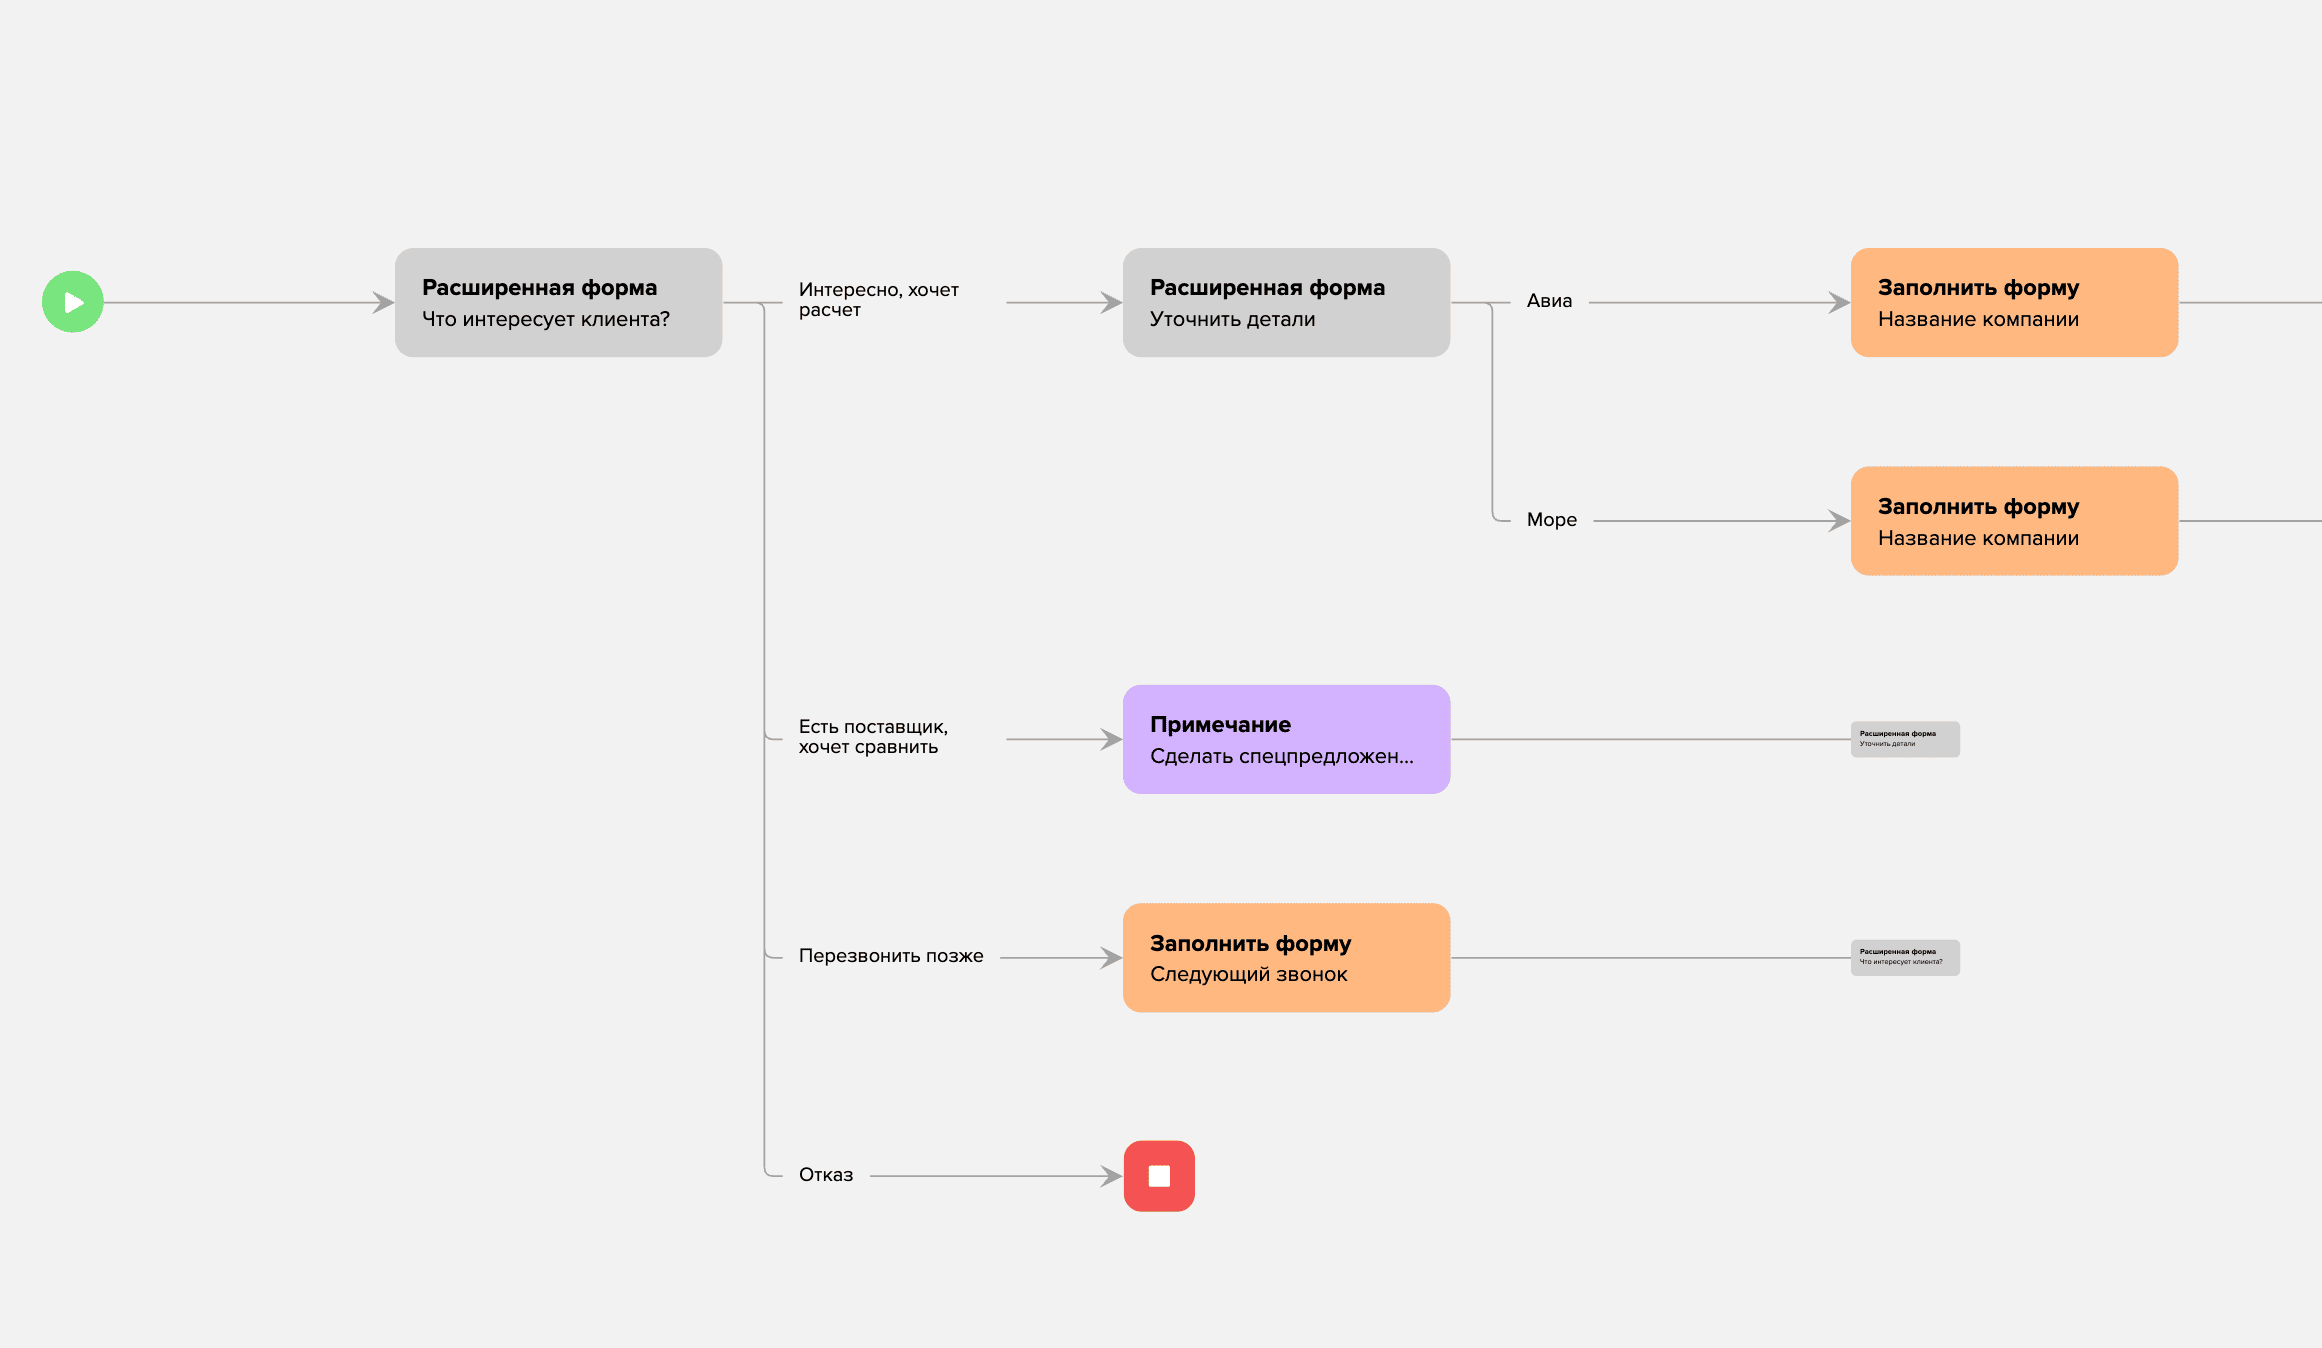Select 'Следующий звонок' fill-form block
Screen dimensions: 2322x1348
click(1286, 958)
